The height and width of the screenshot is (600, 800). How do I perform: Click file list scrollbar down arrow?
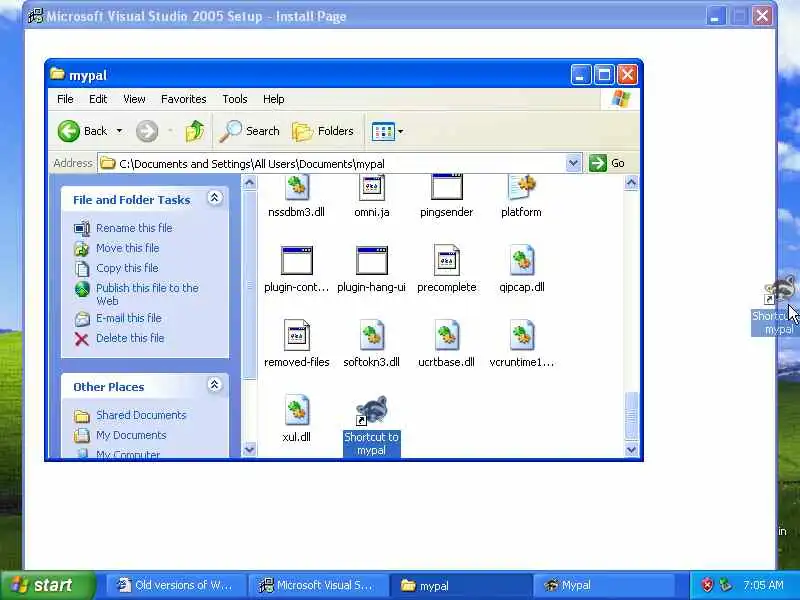point(631,449)
